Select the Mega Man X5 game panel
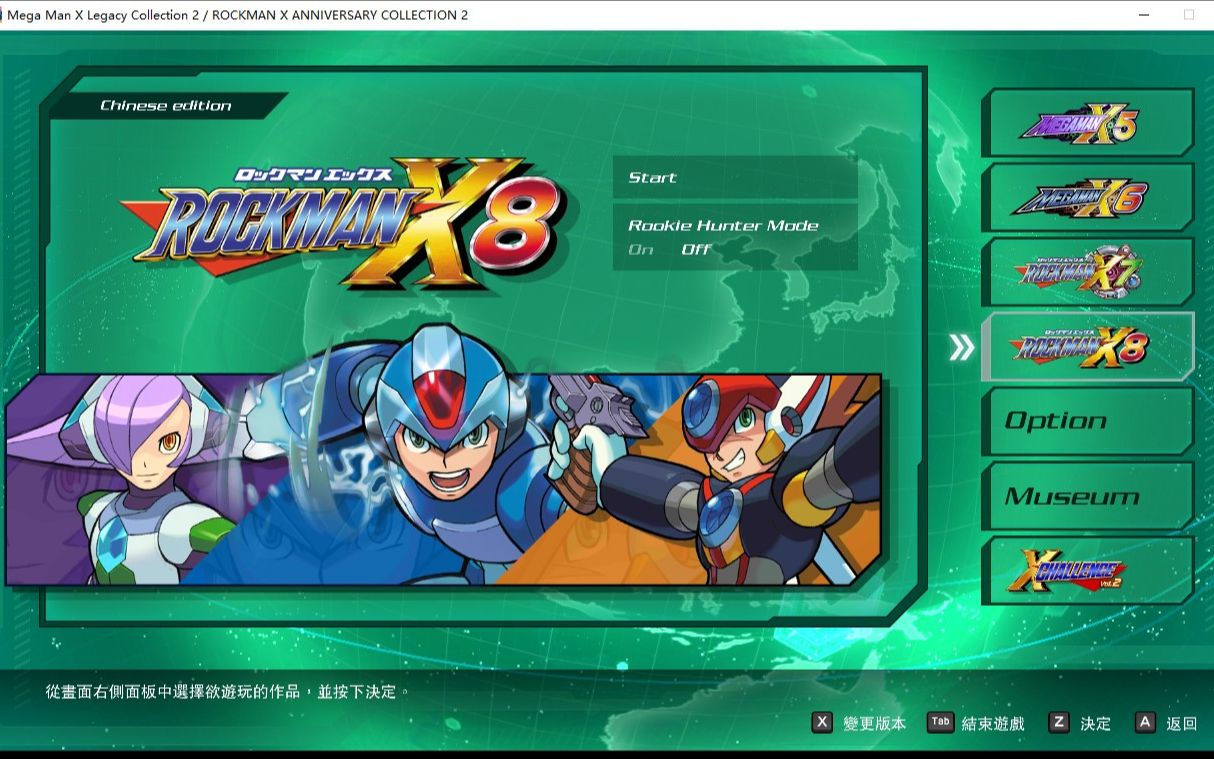This screenshot has height=759, width=1214. coord(1088,123)
